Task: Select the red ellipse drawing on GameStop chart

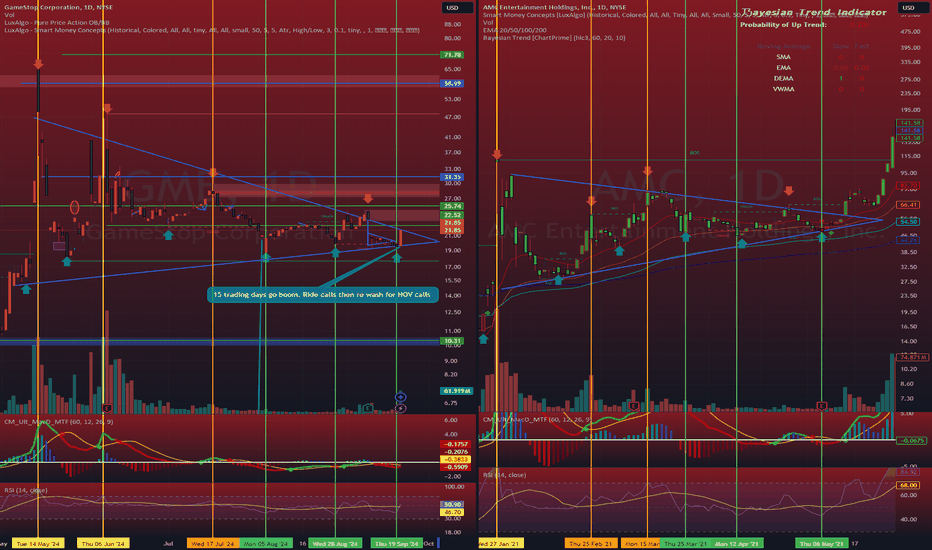Action: (74, 208)
